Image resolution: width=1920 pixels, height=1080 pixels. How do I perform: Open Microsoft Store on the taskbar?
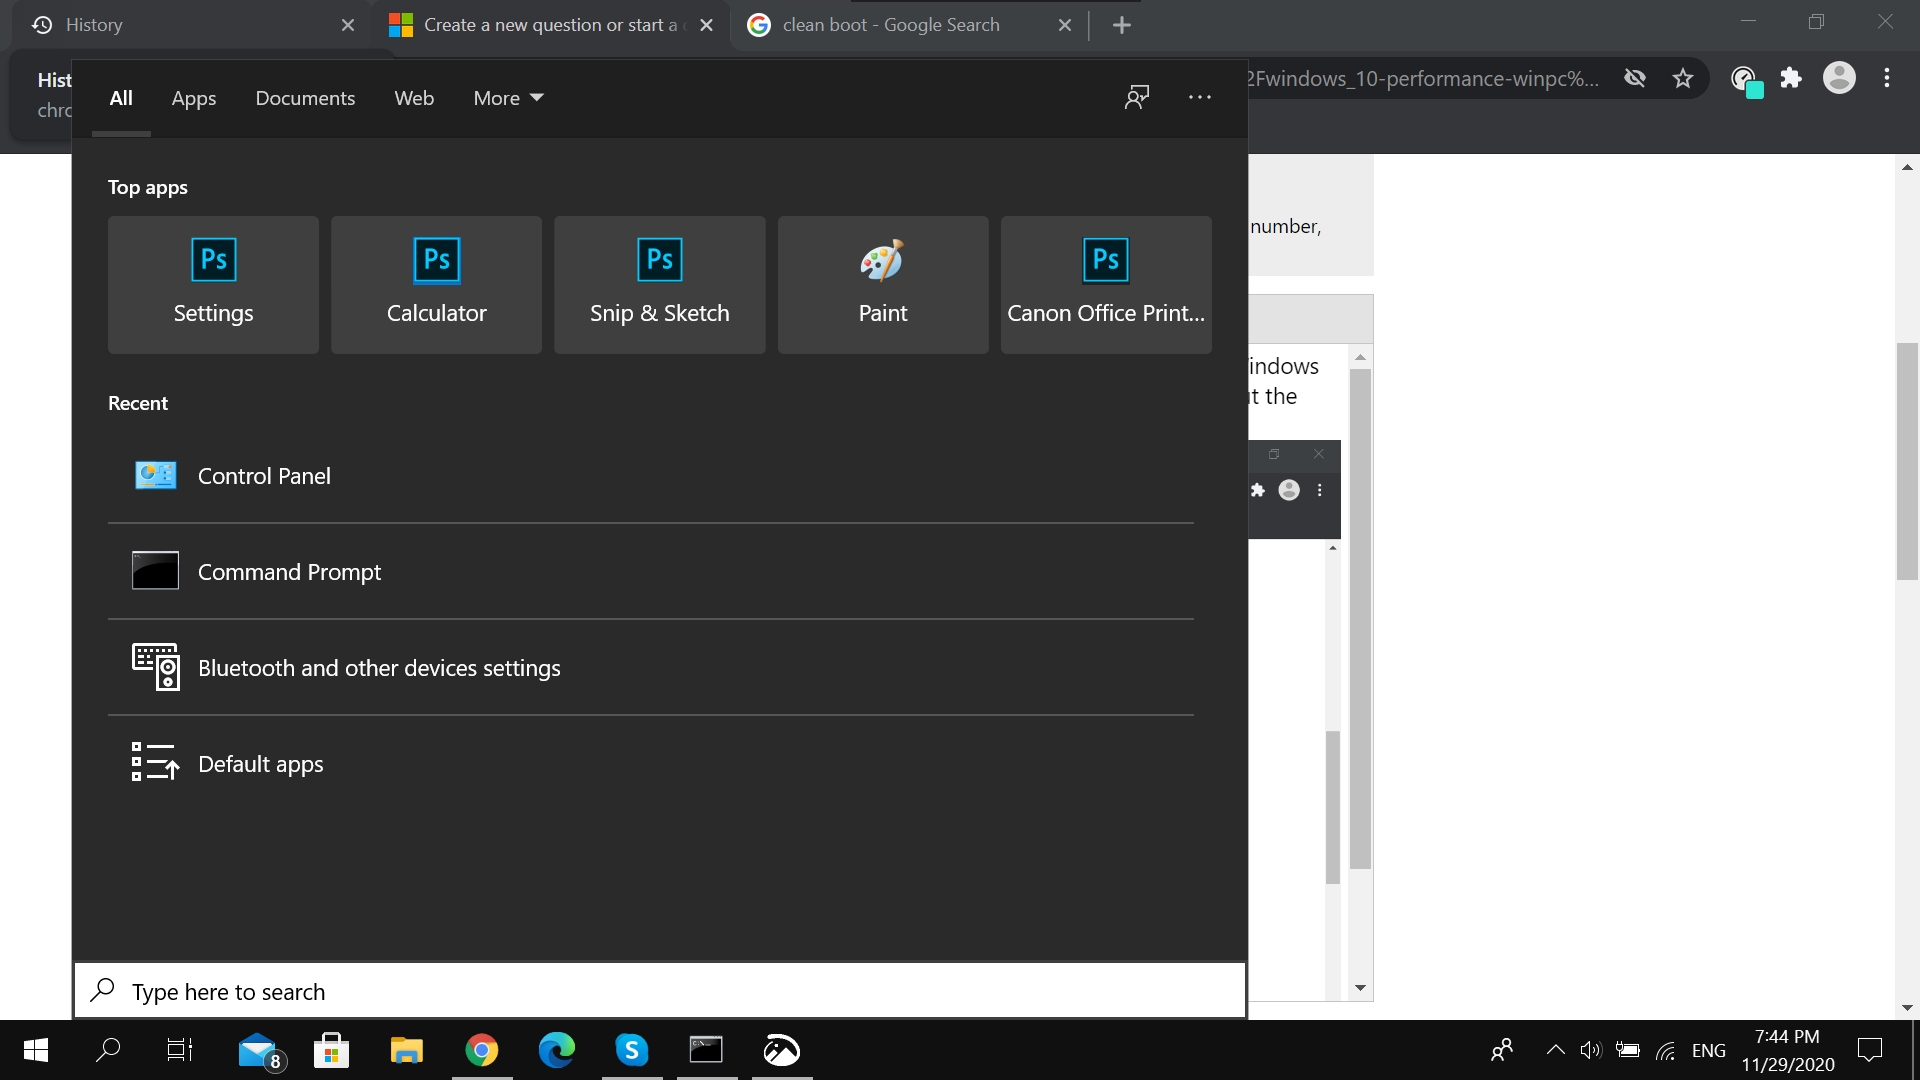331,1050
